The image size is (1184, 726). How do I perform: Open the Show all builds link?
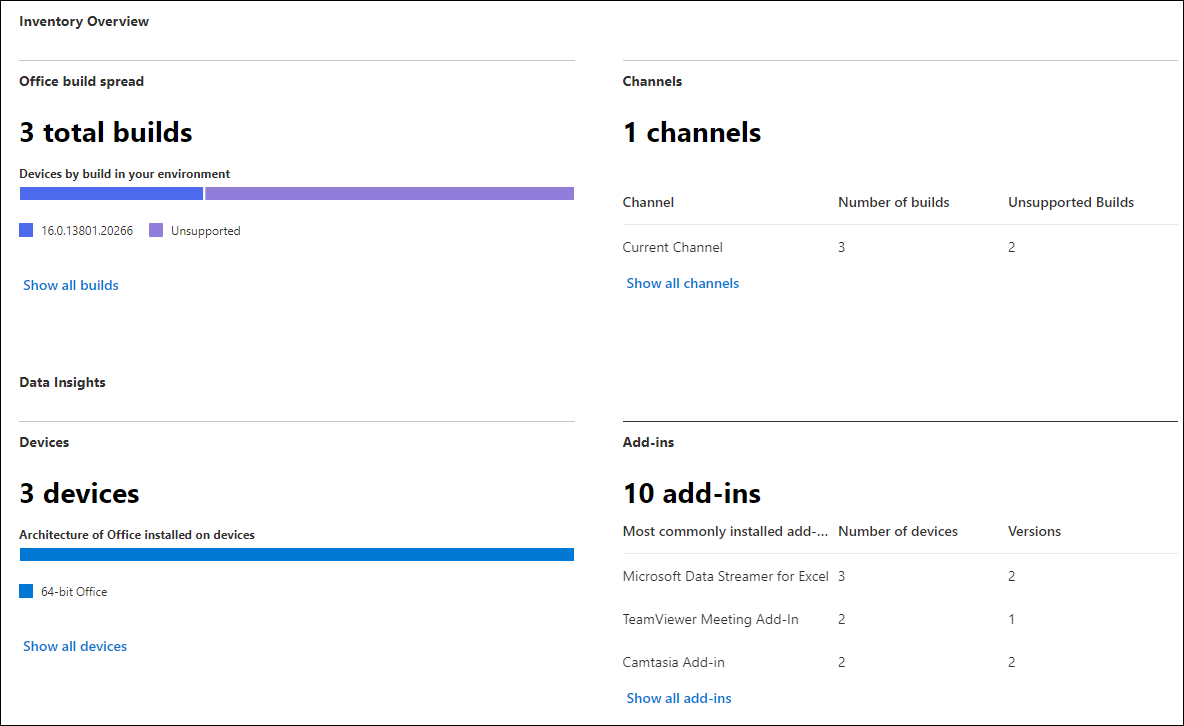[x=70, y=285]
